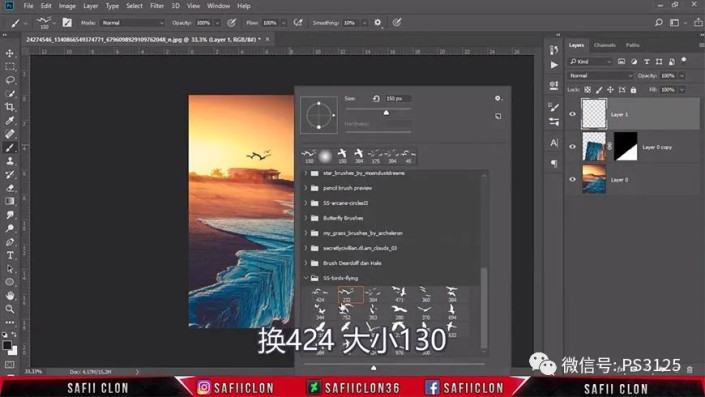
Task: Open the layer blend mode Normal dropdown
Action: [601, 76]
